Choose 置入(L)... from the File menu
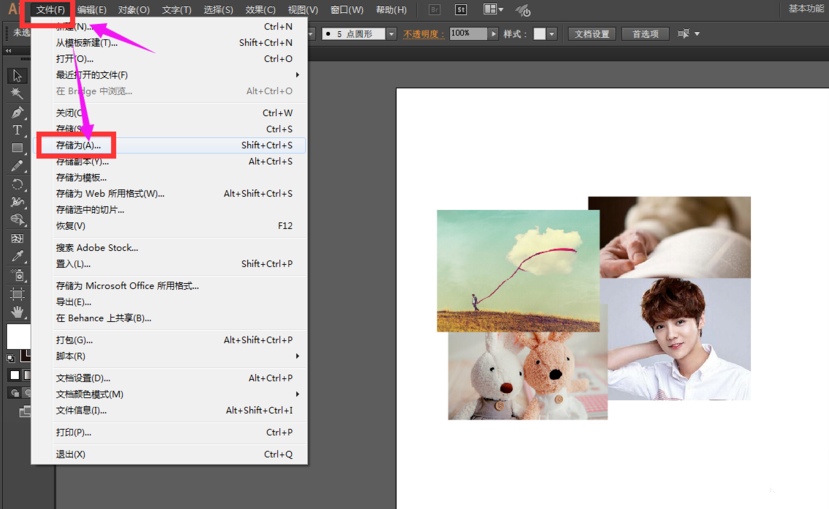The width and height of the screenshot is (829, 509). [73, 264]
